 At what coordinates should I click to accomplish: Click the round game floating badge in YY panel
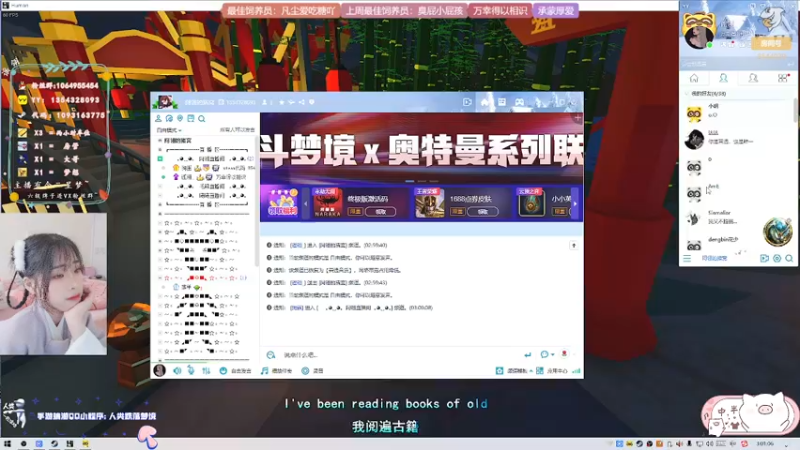point(778,231)
